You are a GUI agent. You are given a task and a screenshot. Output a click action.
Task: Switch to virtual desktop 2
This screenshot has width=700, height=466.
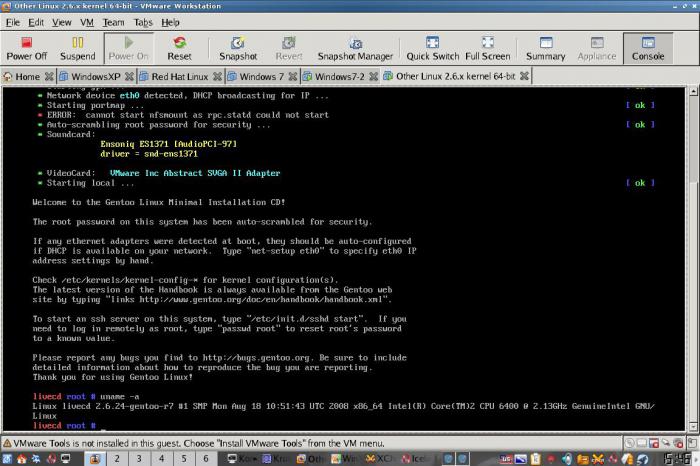tap(117, 459)
